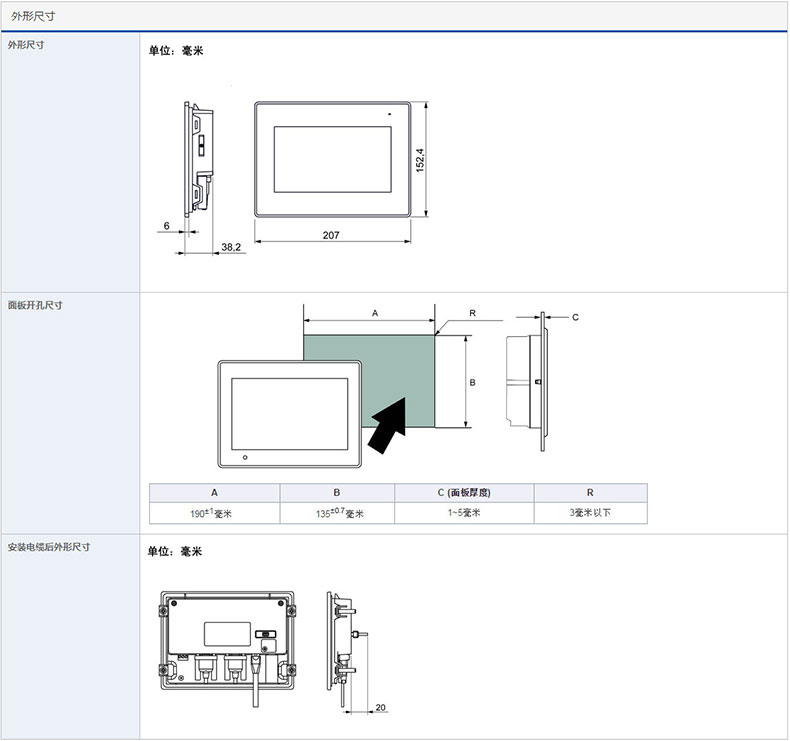Click the C (面板厚度) table header
The height and width of the screenshot is (741, 790).
point(464,493)
